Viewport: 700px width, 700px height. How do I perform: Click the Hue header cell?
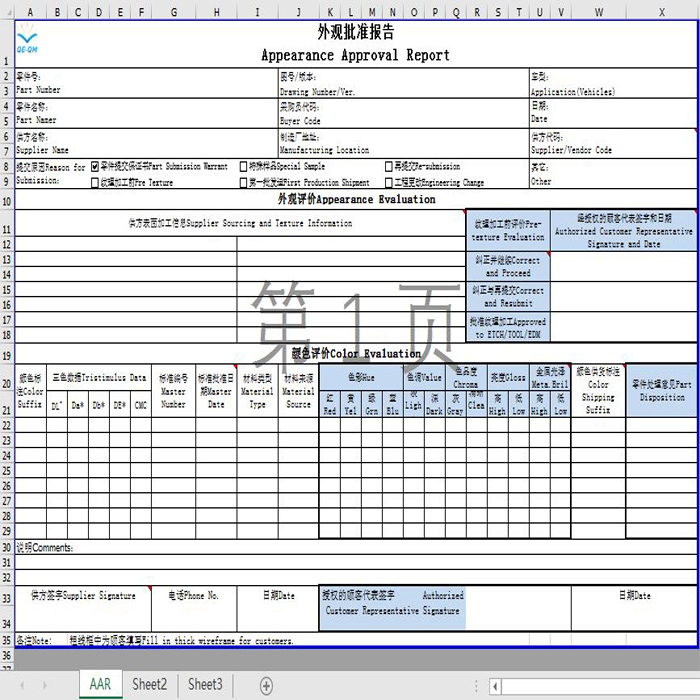point(361,378)
